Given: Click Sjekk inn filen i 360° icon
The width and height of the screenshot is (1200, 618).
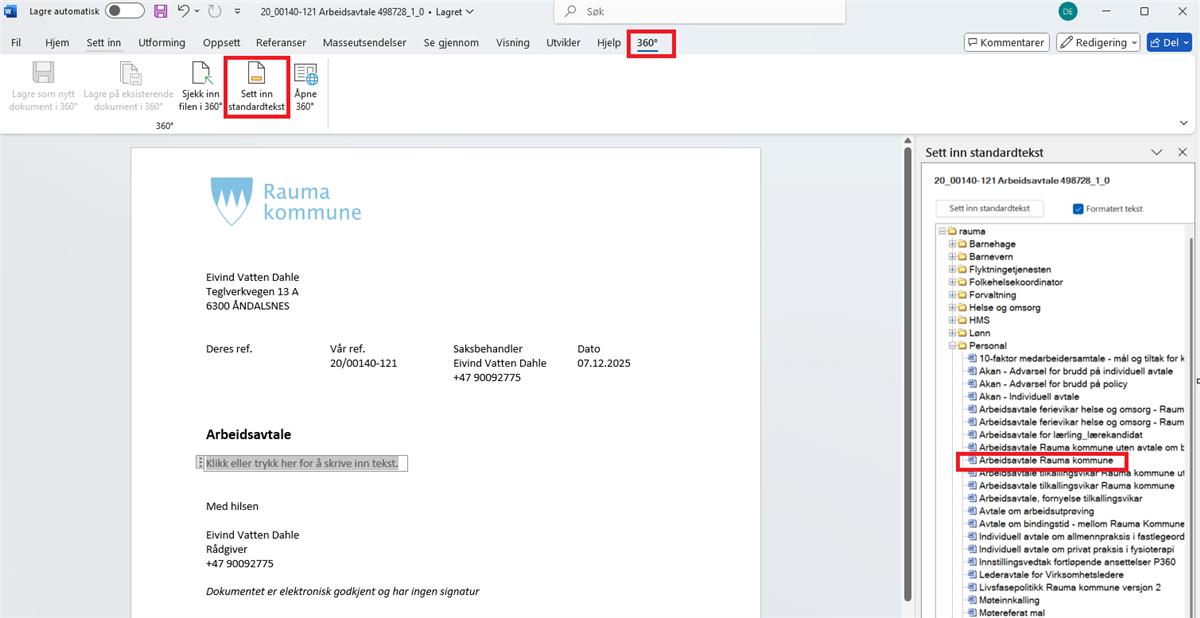Looking at the screenshot, I should 201,87.
